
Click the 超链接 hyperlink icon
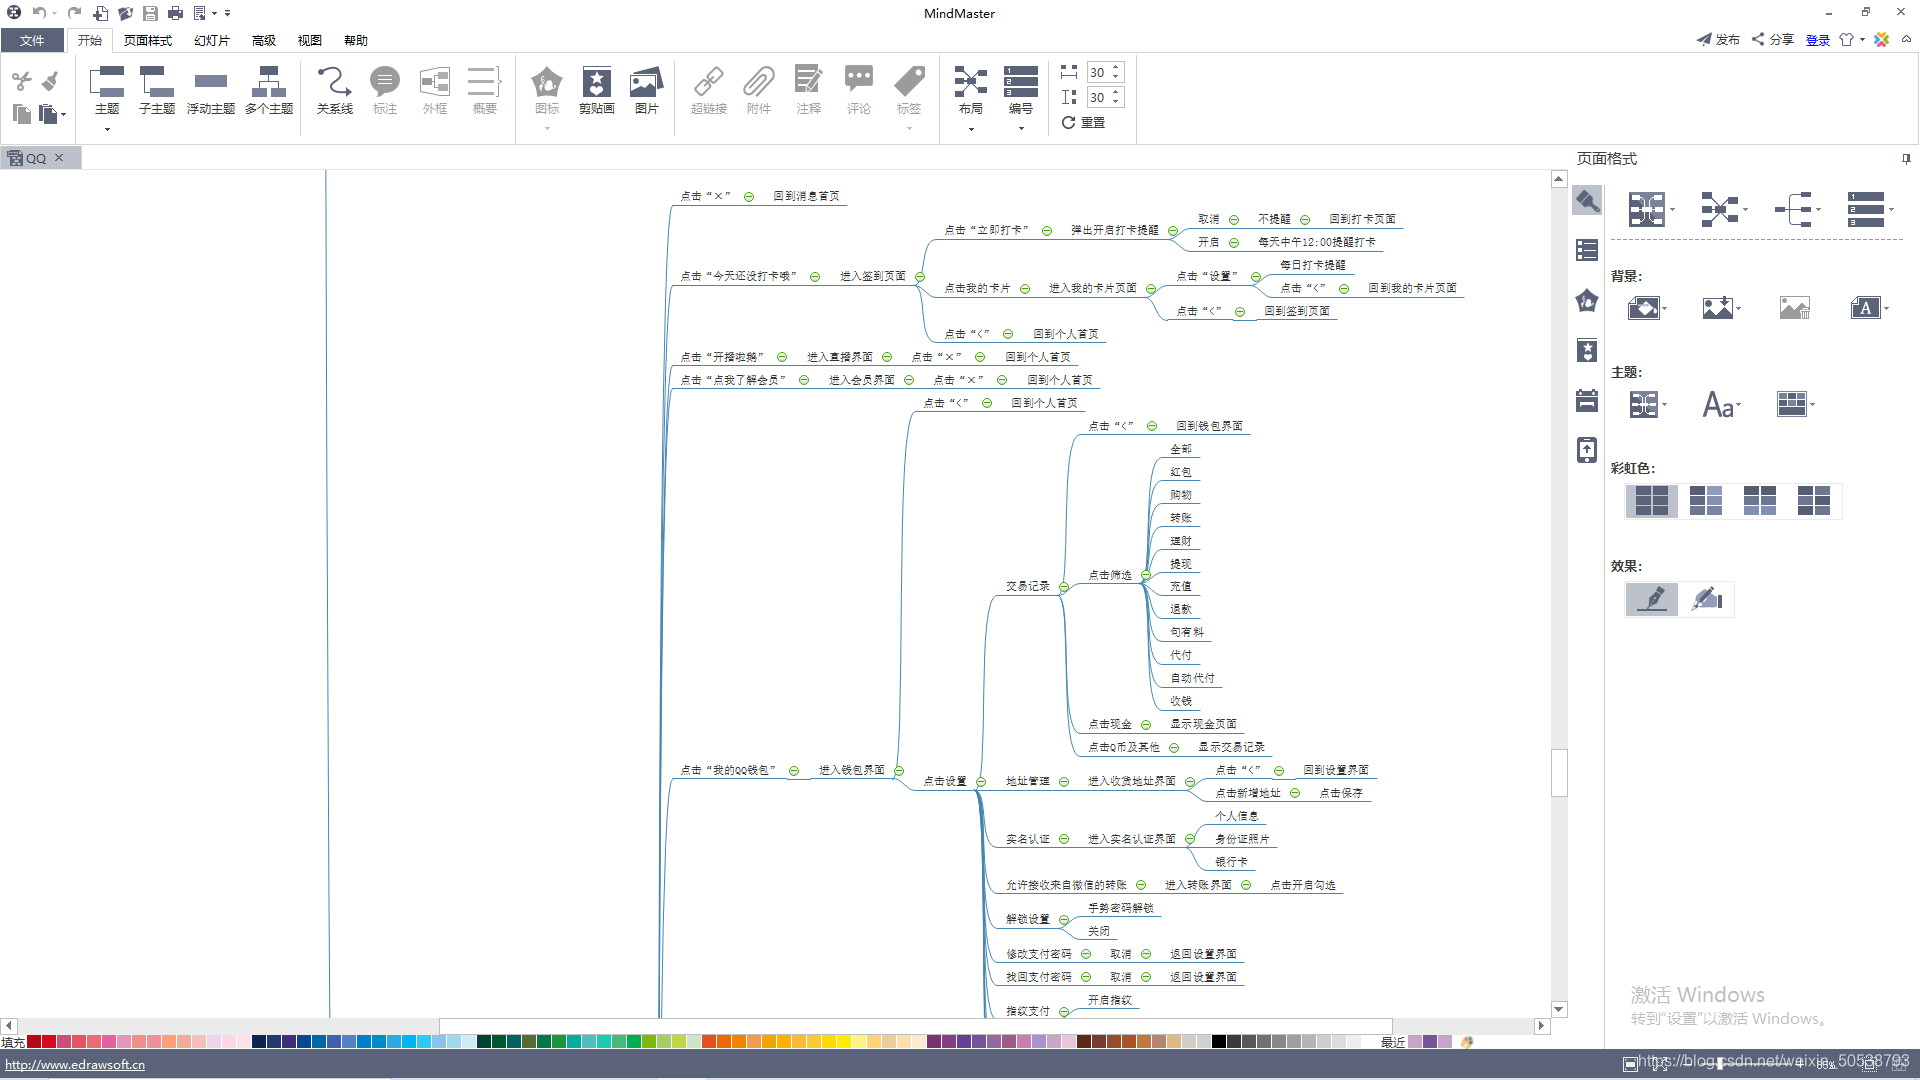click(x=709, y=90)
